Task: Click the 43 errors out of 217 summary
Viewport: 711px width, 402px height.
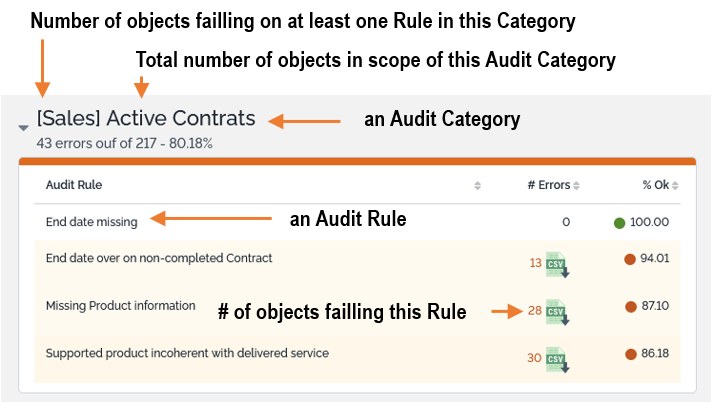Action: coord(124,143)
